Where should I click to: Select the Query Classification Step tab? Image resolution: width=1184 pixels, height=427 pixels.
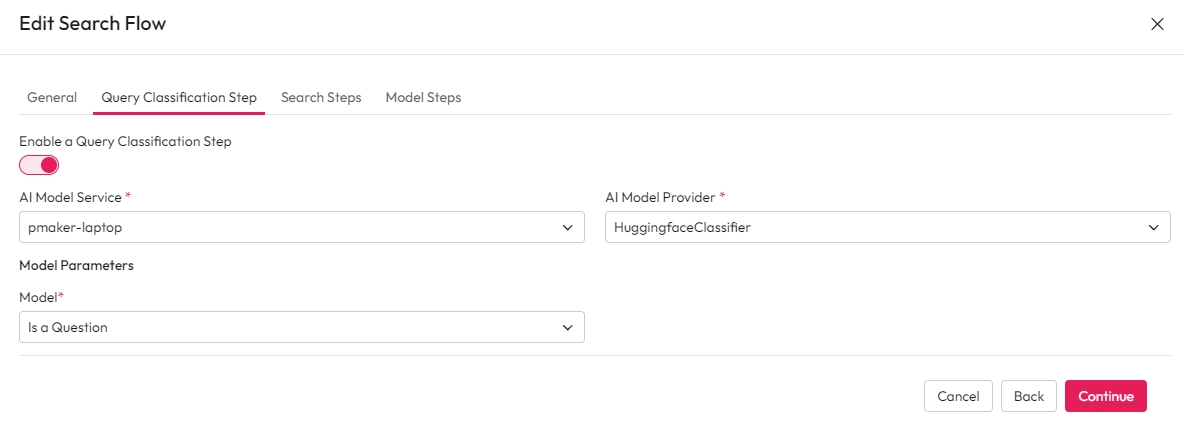179,97
